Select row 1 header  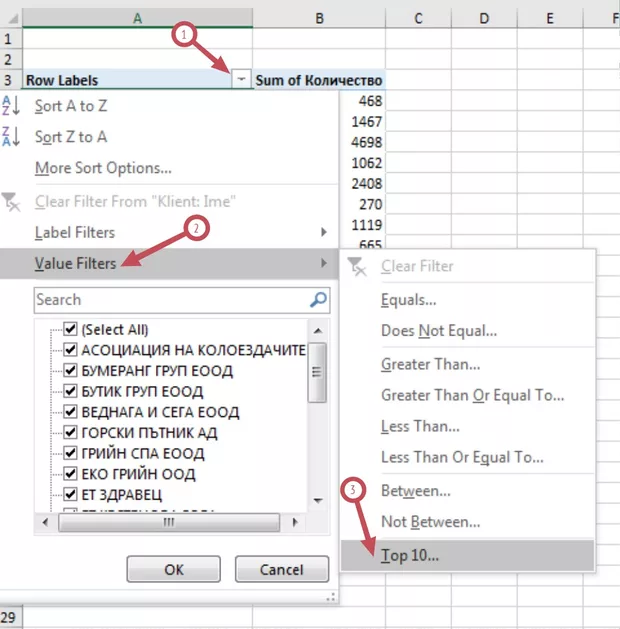(x=11, y=39)
